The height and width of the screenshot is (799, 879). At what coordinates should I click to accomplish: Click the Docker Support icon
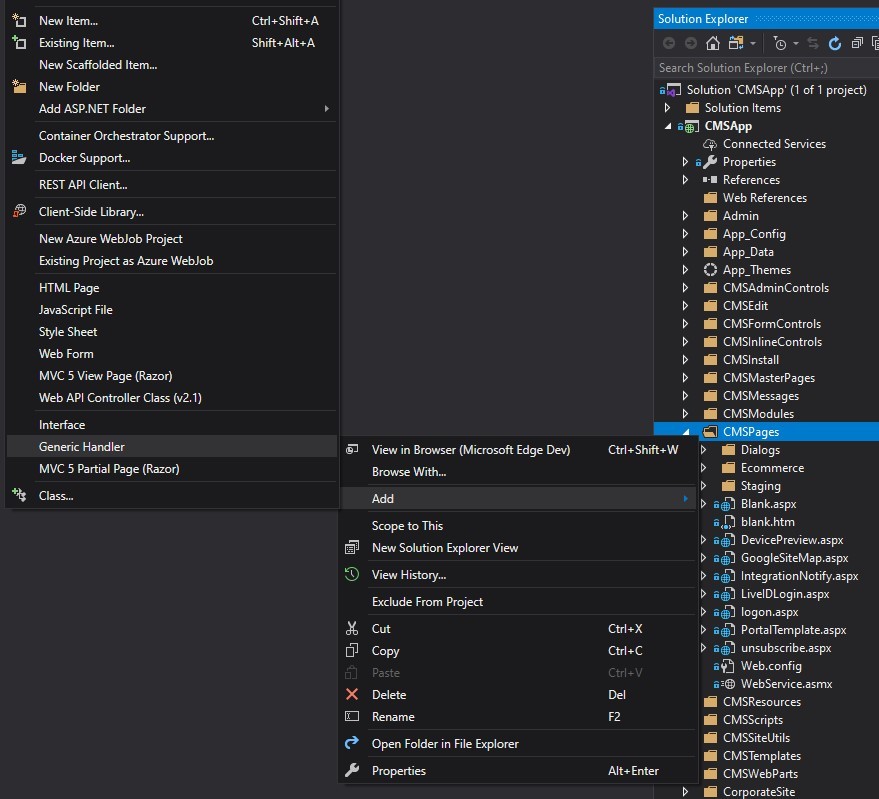pos(19,158)
